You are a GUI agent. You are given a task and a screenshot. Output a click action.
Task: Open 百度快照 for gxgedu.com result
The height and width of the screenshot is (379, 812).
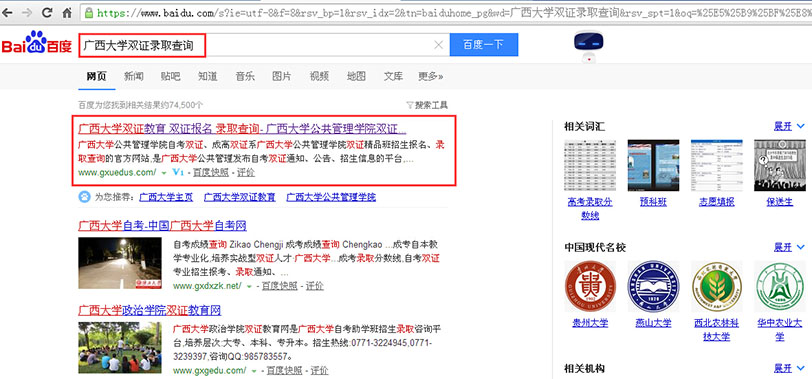tap(284, 371)
